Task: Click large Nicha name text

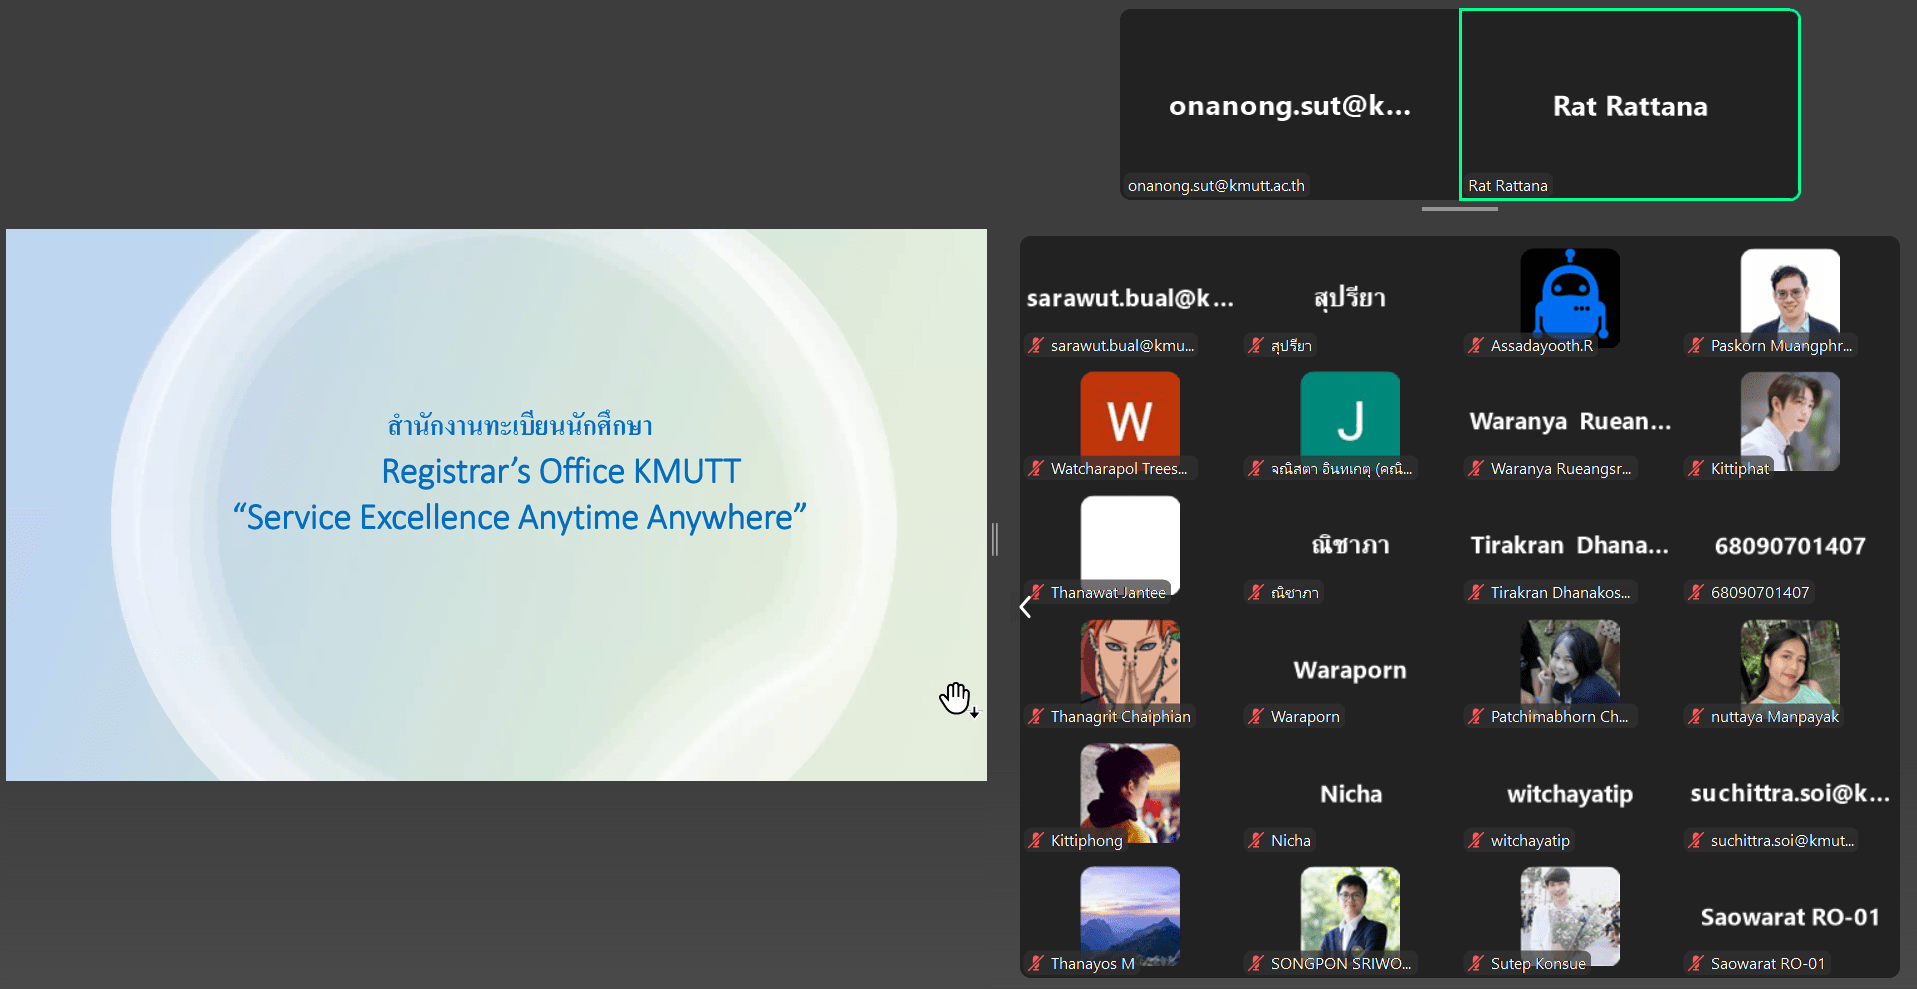Action: [x=1351, y=794]
